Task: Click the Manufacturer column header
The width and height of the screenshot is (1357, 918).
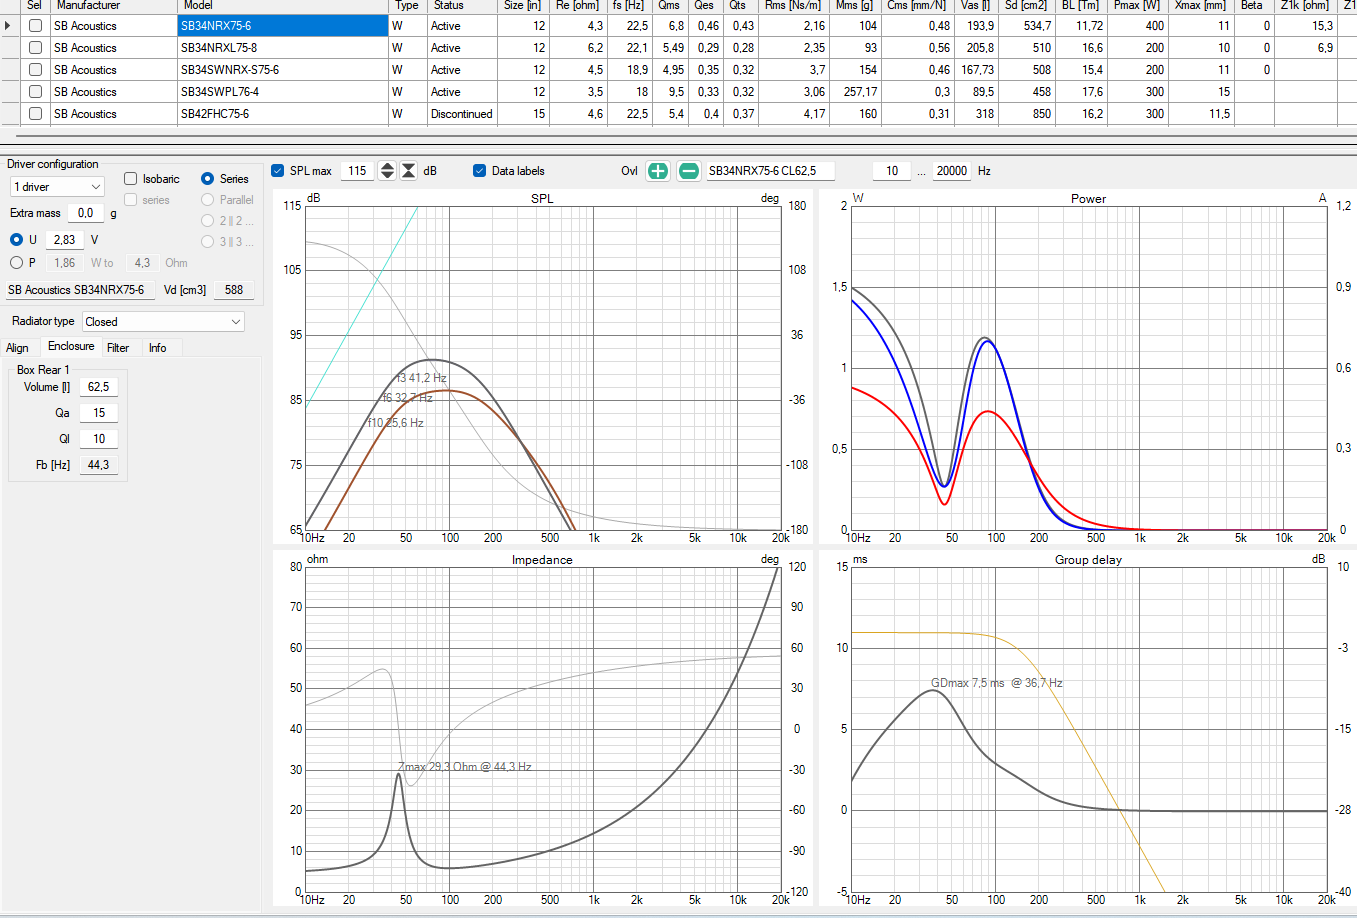Action: pyautogui.click(x=113, y=5)
